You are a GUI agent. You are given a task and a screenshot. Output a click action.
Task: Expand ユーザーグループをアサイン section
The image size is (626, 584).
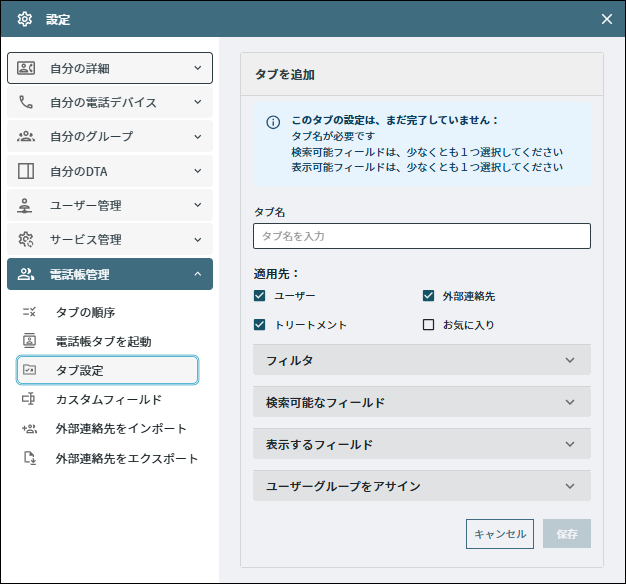tap(422, 486)
